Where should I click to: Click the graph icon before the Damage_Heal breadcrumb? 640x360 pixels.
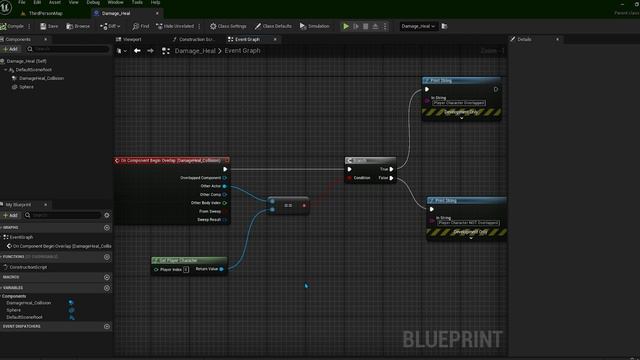click(x=166, y=51)
